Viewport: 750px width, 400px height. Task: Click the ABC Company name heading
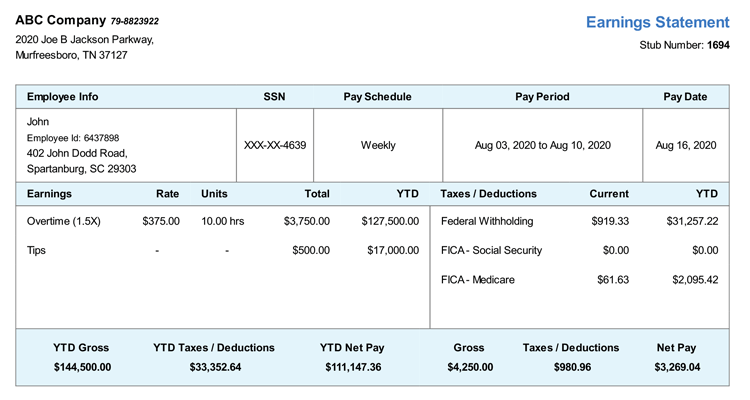pyautogui.click(x=61, y=20)
